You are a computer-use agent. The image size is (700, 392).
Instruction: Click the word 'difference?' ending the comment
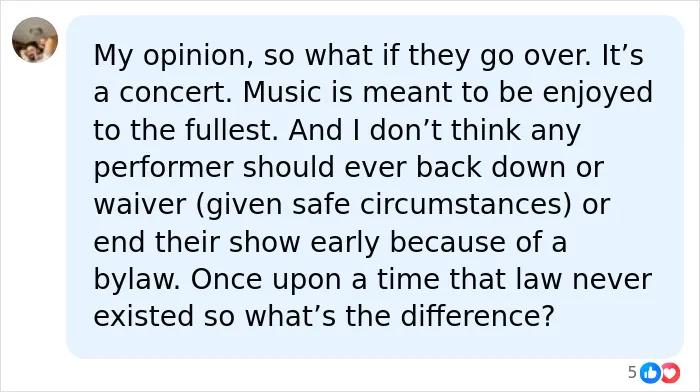click(477, 316)
